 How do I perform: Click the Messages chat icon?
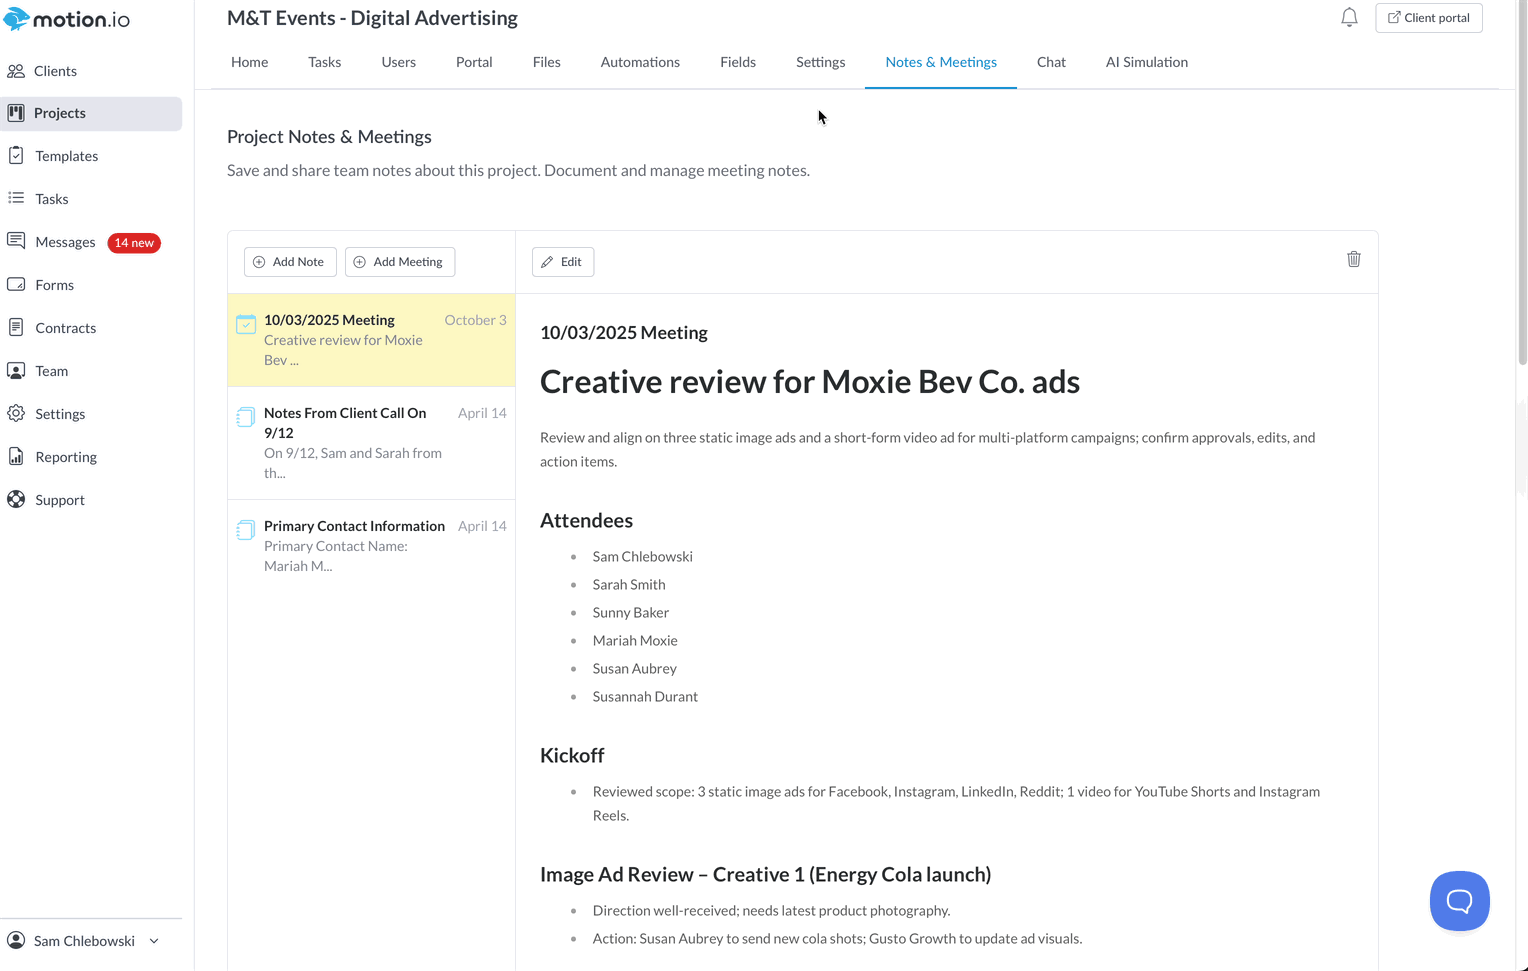click(16, 241)
